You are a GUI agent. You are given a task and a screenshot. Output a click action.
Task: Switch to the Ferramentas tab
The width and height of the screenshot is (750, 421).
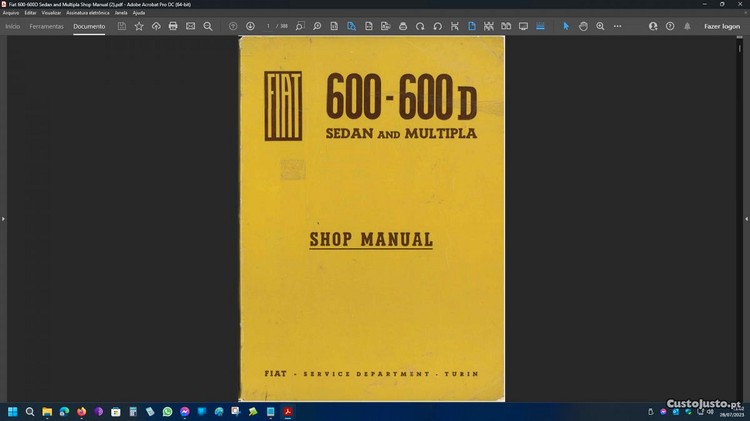pos(46,26)
